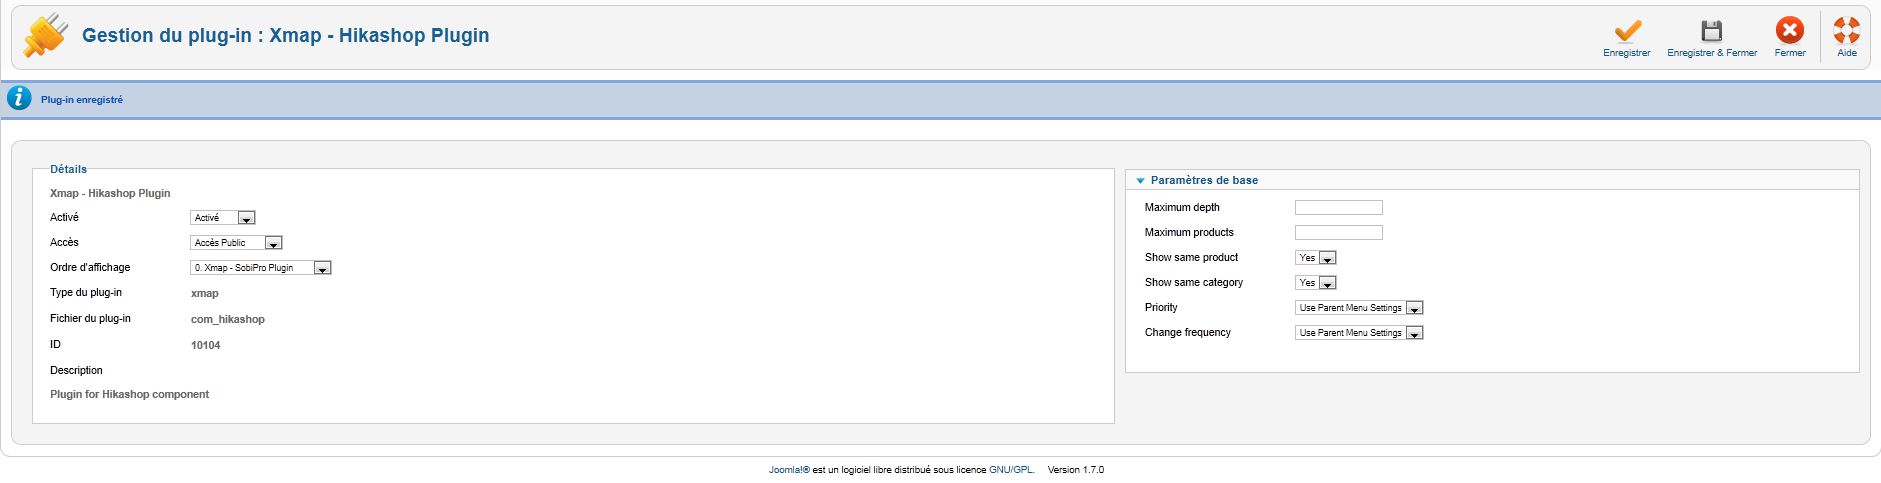
Task: Open the Priority dropdown
Action: pyautogui.click(x=1359, y=308)
